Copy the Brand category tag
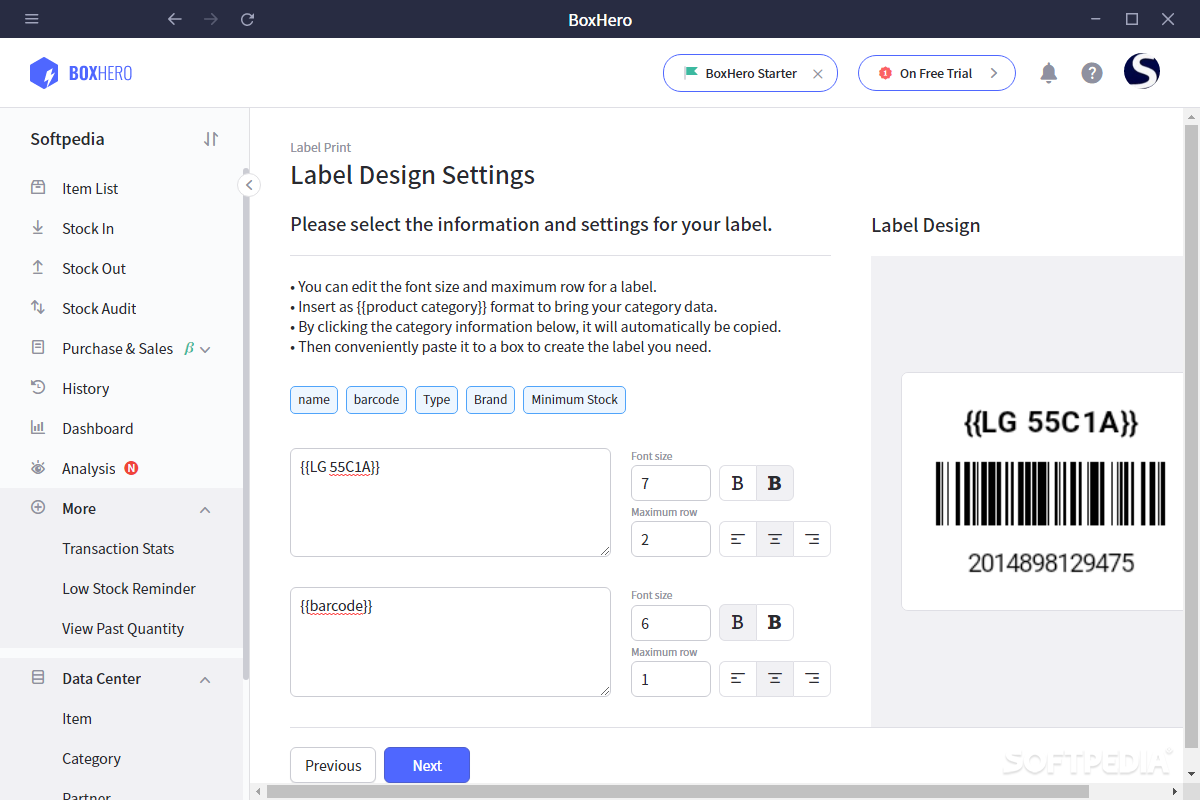This screenshot has height=800, width=1200. pos(491,399)
